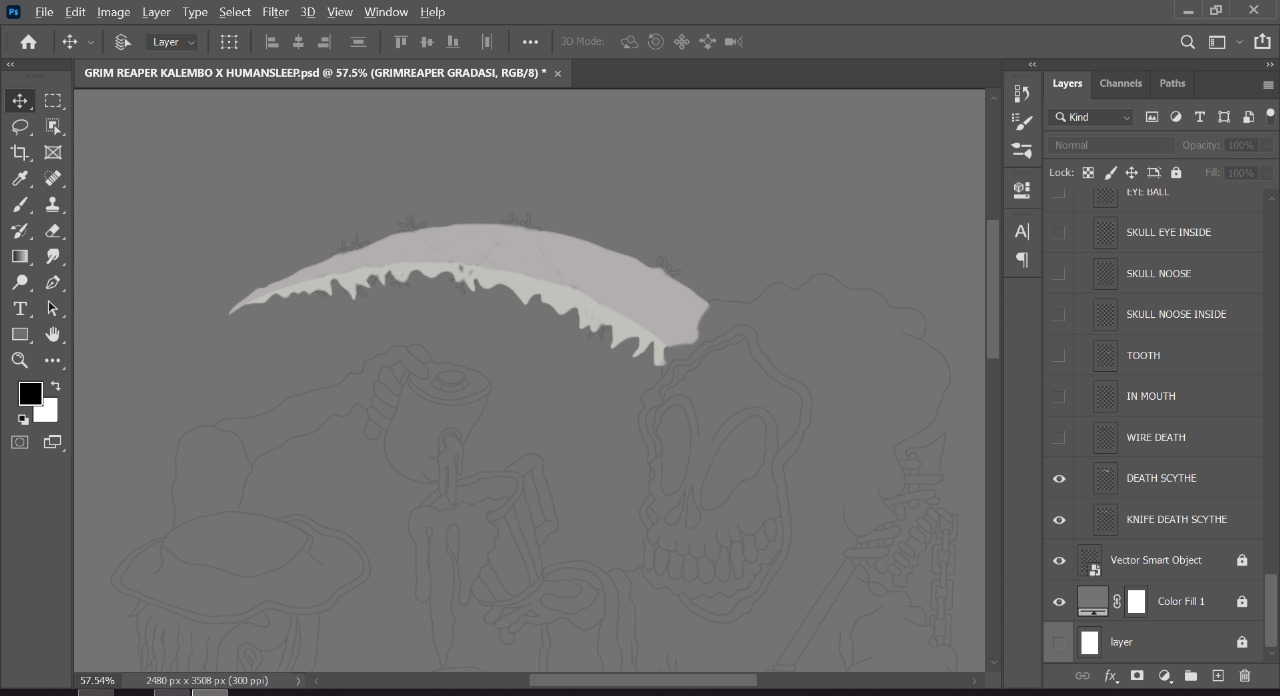Click the background white color swatch
Image resolution: width=1280 pixels, height=696 pixels.
[x=49, y=412]
